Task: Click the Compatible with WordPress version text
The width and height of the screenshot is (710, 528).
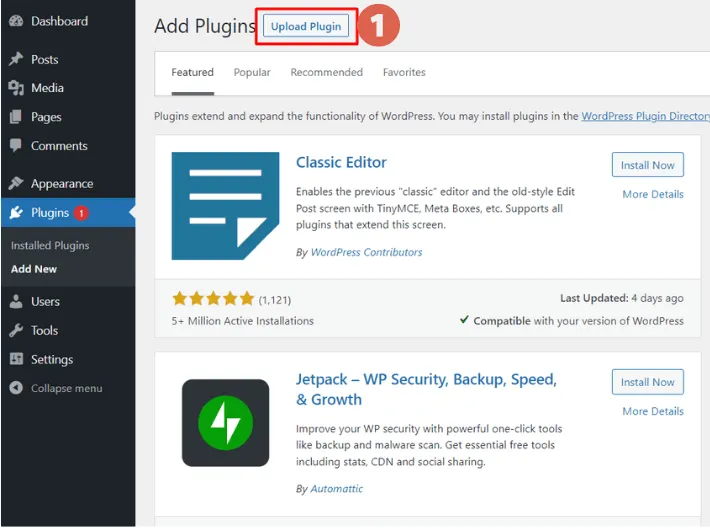Action: pyautogui.click(x=572, y=321)
